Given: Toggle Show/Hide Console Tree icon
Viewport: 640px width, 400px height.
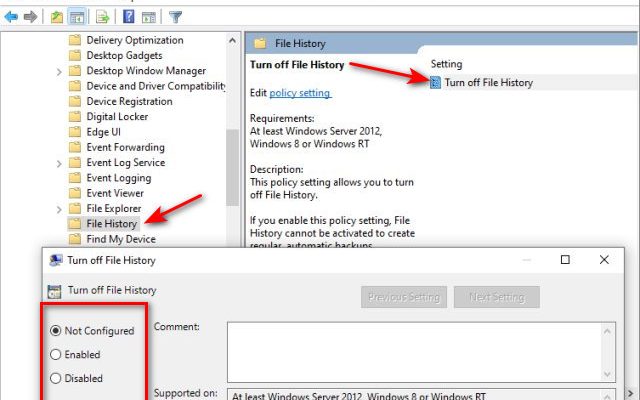Looking at the screenshot, I should pyautogui.click(x=77, y=17).
